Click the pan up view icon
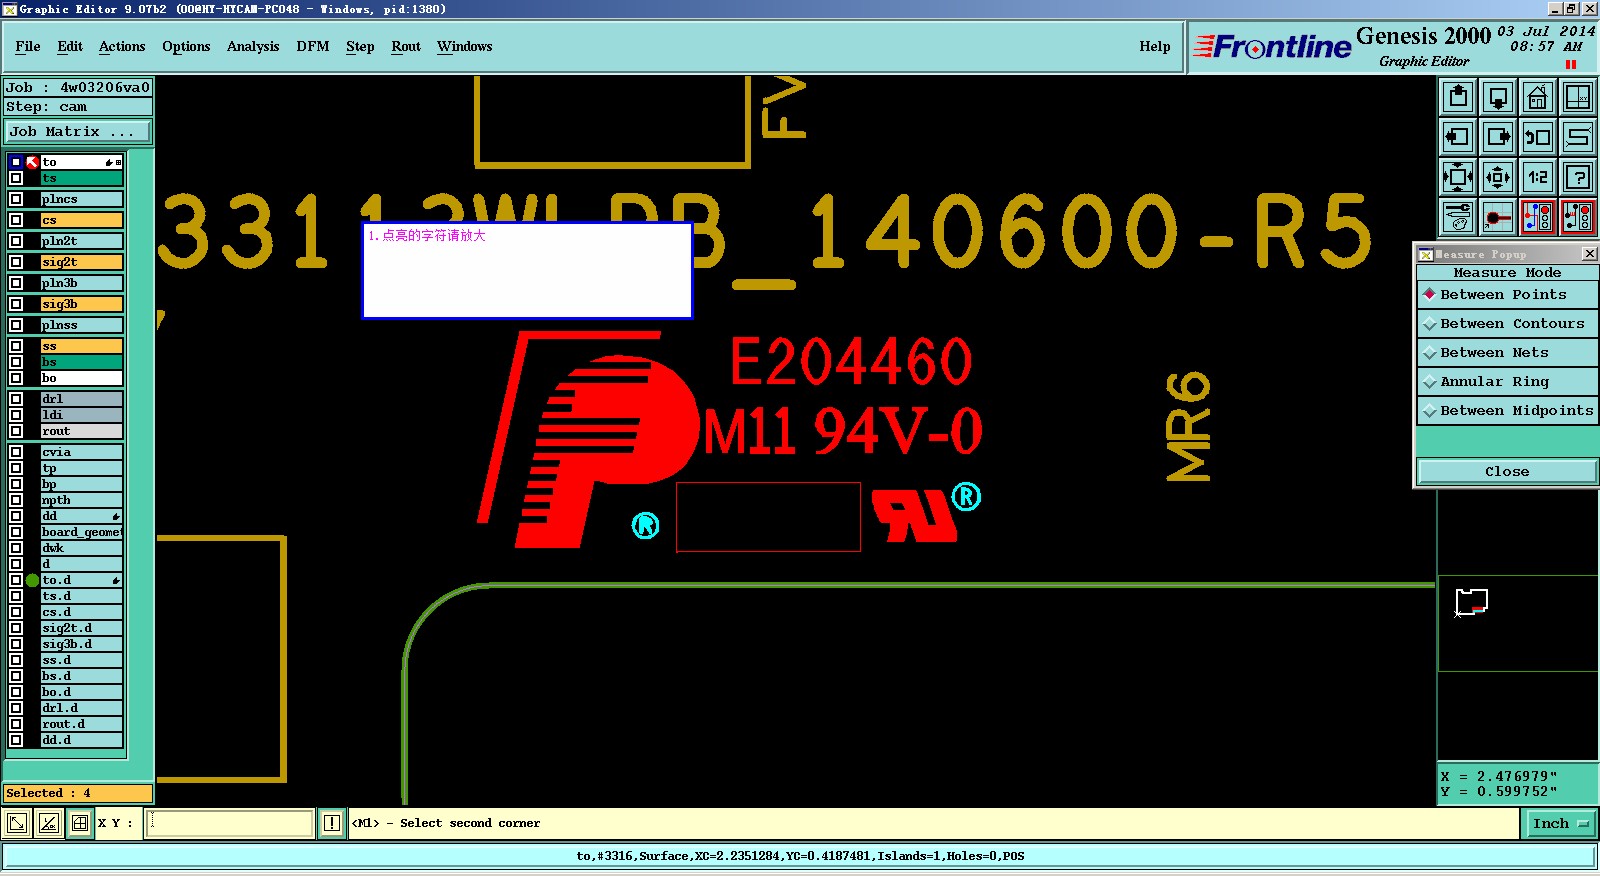This screenshot has height=876, width=1600. [x=1458, y=97]
